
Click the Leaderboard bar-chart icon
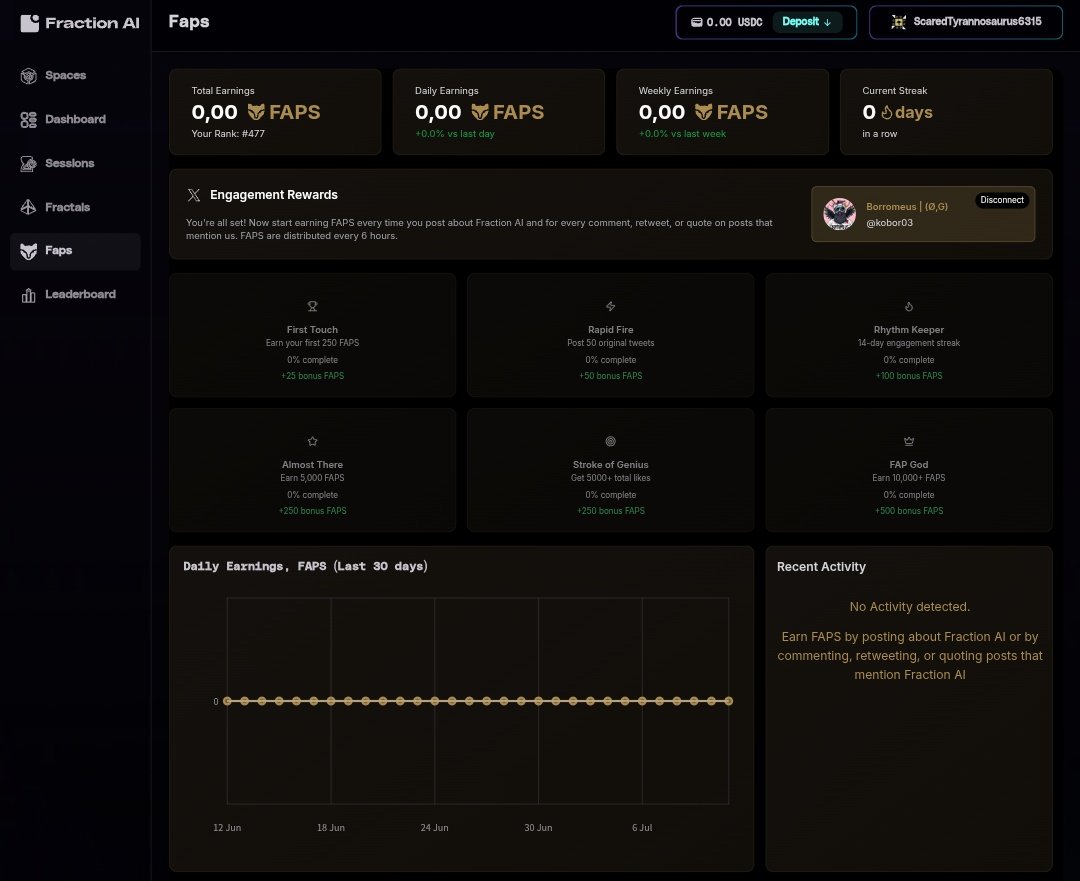pos(28,296)
